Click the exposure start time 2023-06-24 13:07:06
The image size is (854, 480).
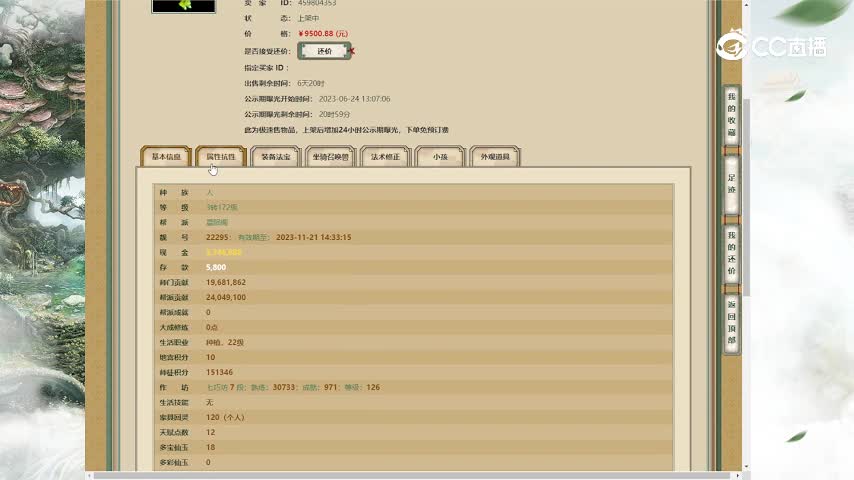pyautogui.click(x=355, y=99)
